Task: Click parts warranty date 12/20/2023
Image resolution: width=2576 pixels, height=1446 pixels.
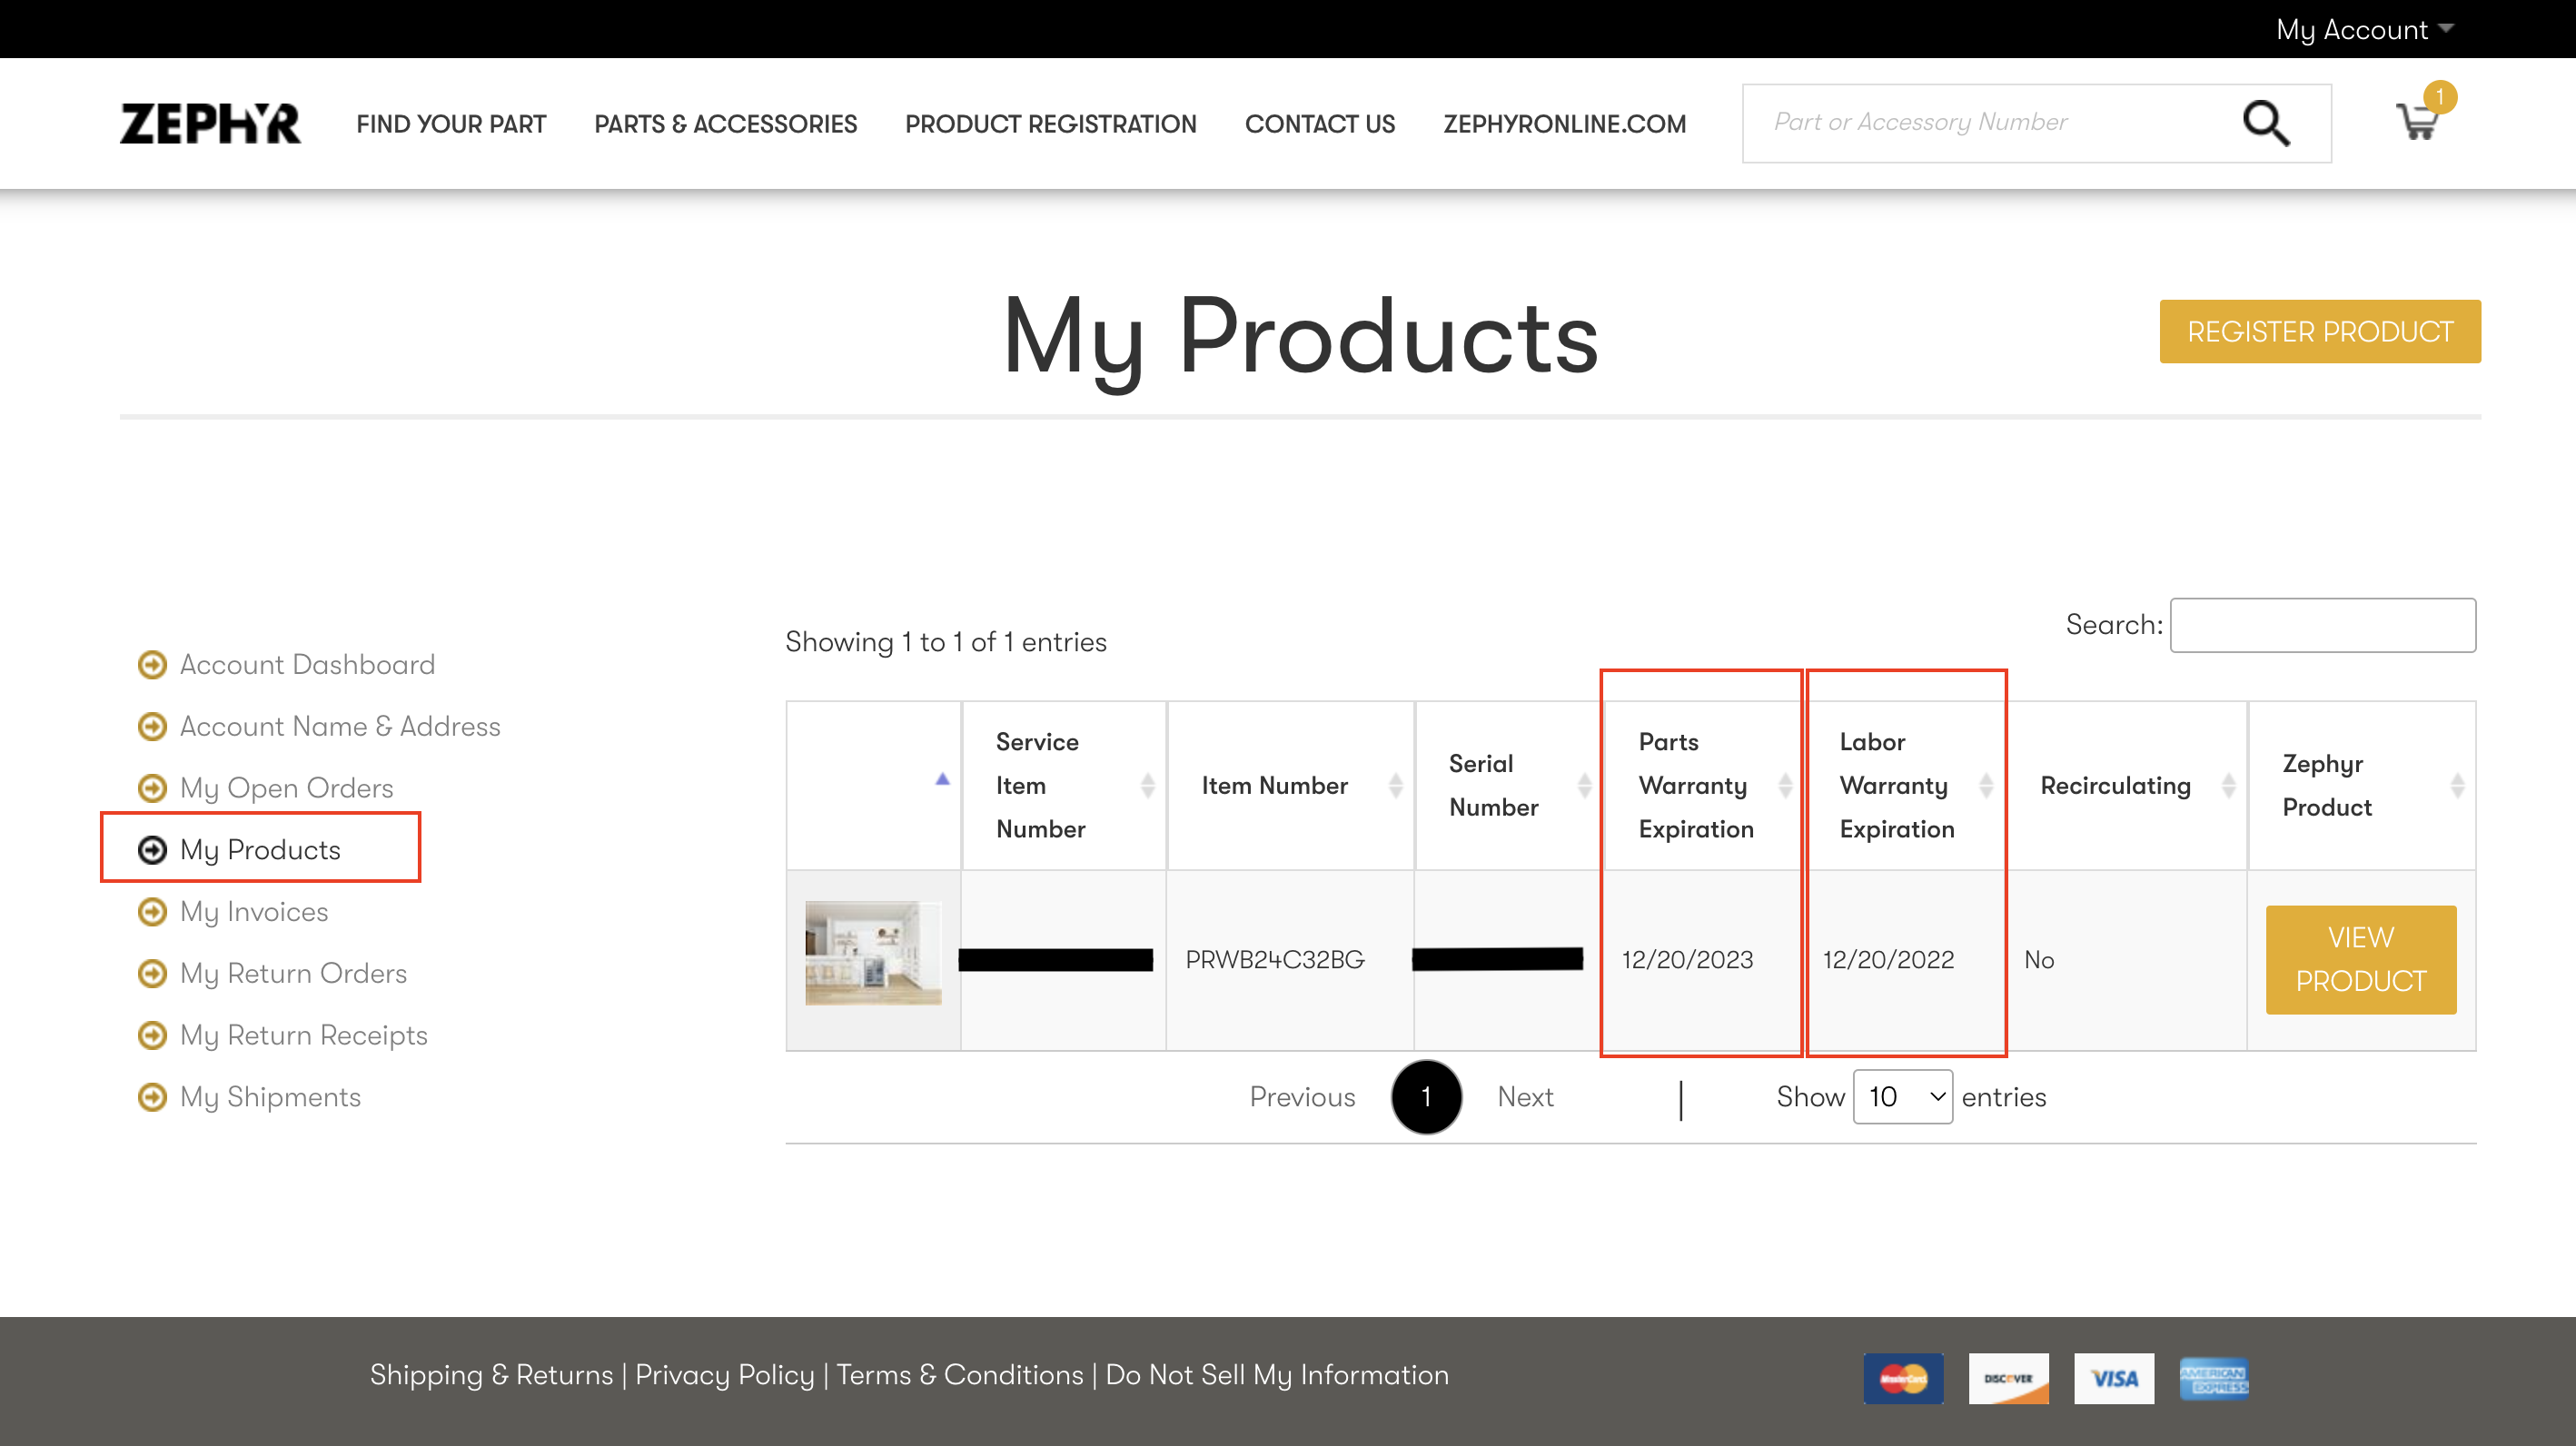Action: [1687, 960]
